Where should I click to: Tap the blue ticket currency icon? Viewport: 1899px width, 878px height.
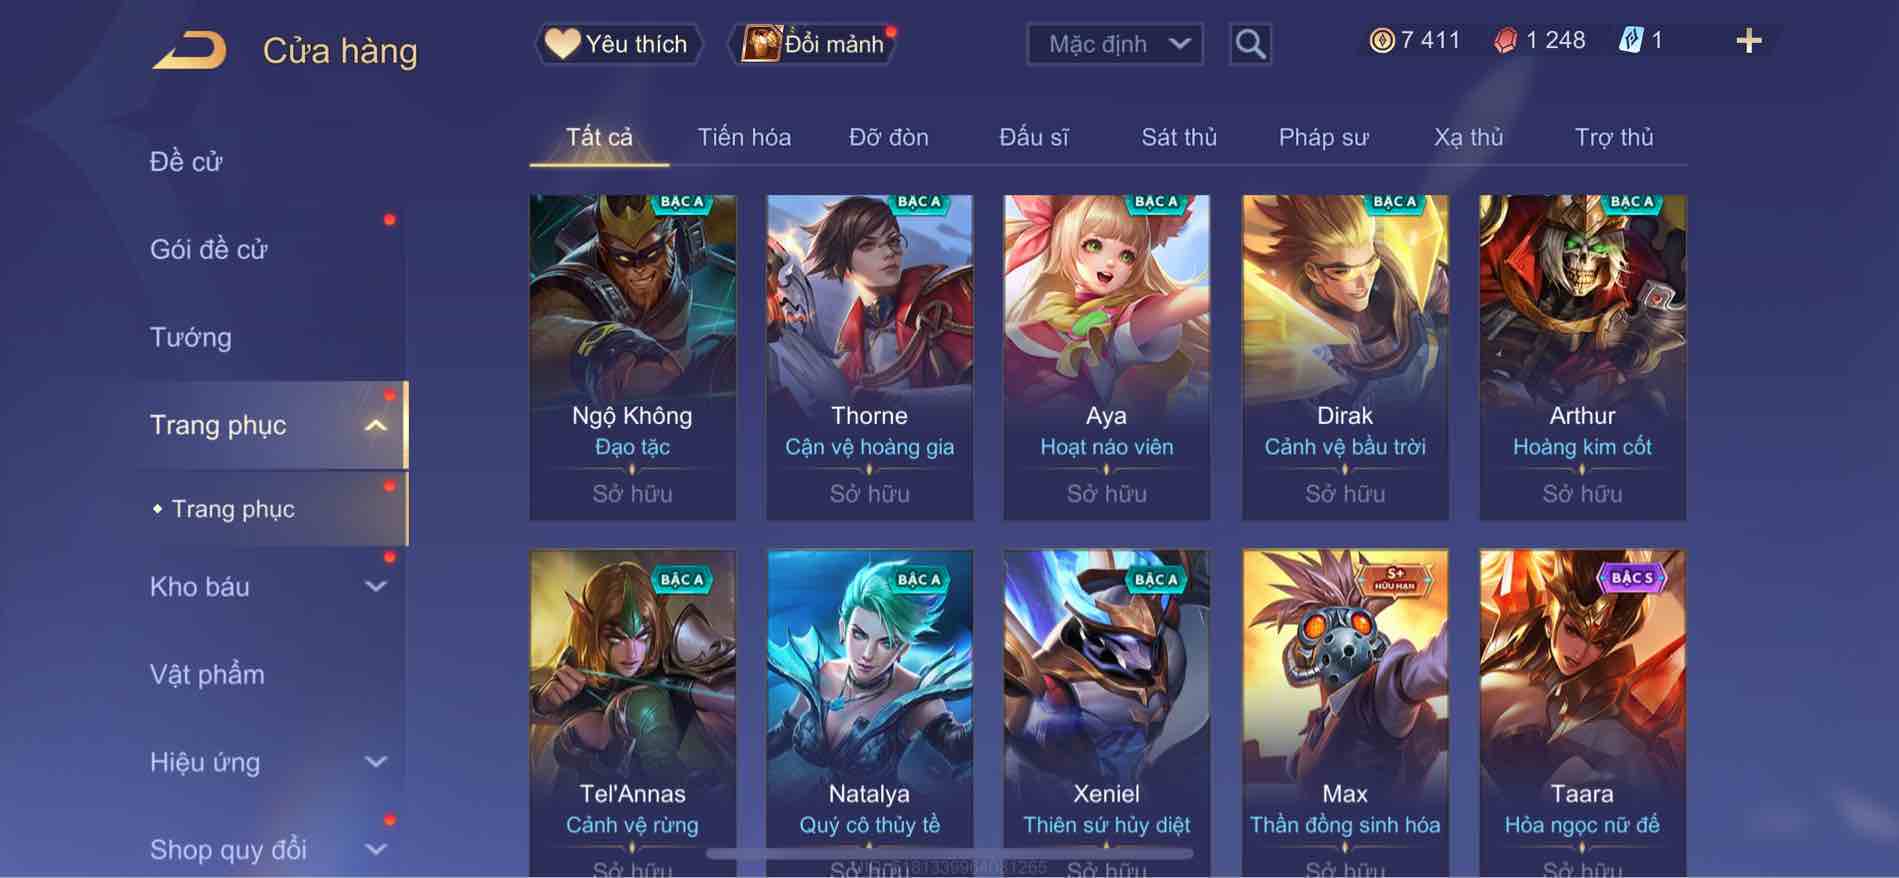tap(1630, 41)
